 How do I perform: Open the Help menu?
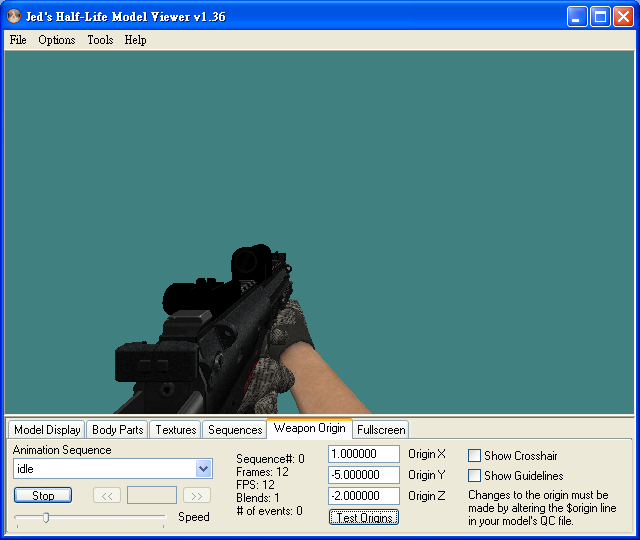tap(136, 40)
